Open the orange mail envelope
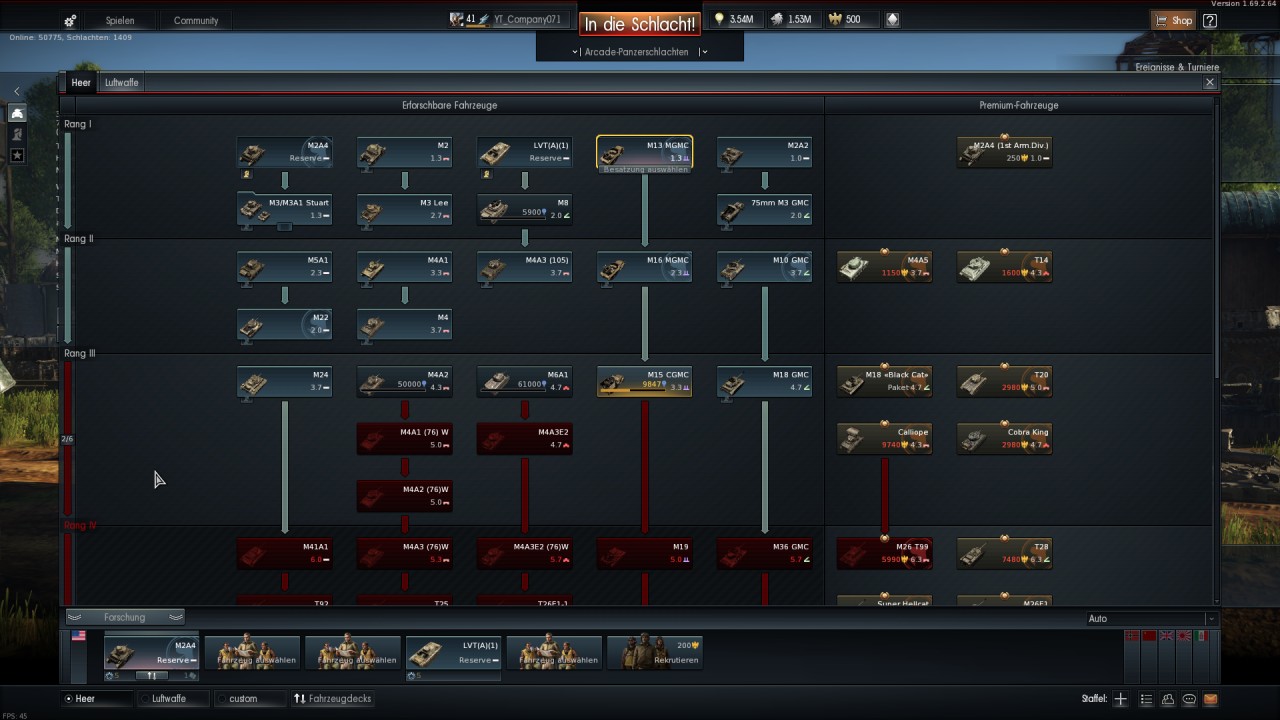The height and width of the screenshot is (720, 1280). [x=1211, y=699]
